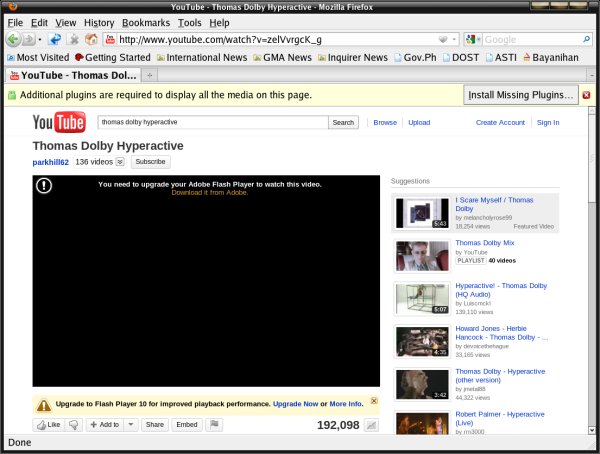Subscribe to the parkhill62 channel
The height and width of the screenshot is (454, 600).
(x=150, y=161)
